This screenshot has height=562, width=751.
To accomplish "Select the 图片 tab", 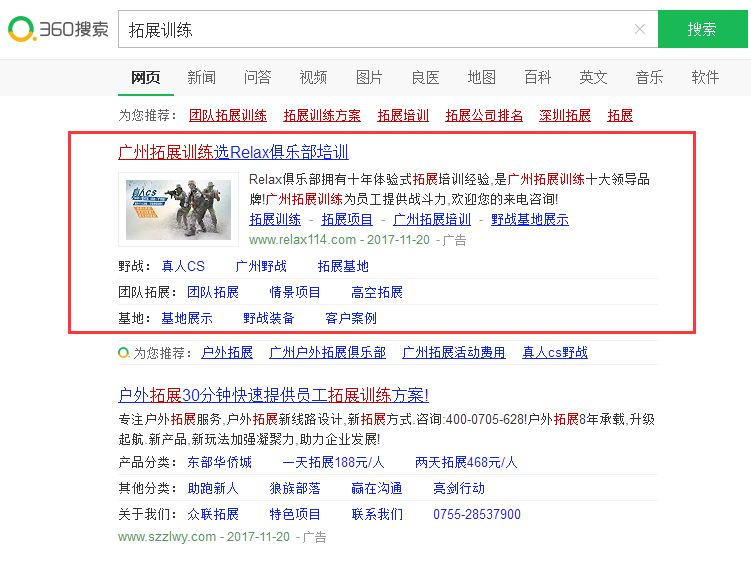I will coord(369,77).
